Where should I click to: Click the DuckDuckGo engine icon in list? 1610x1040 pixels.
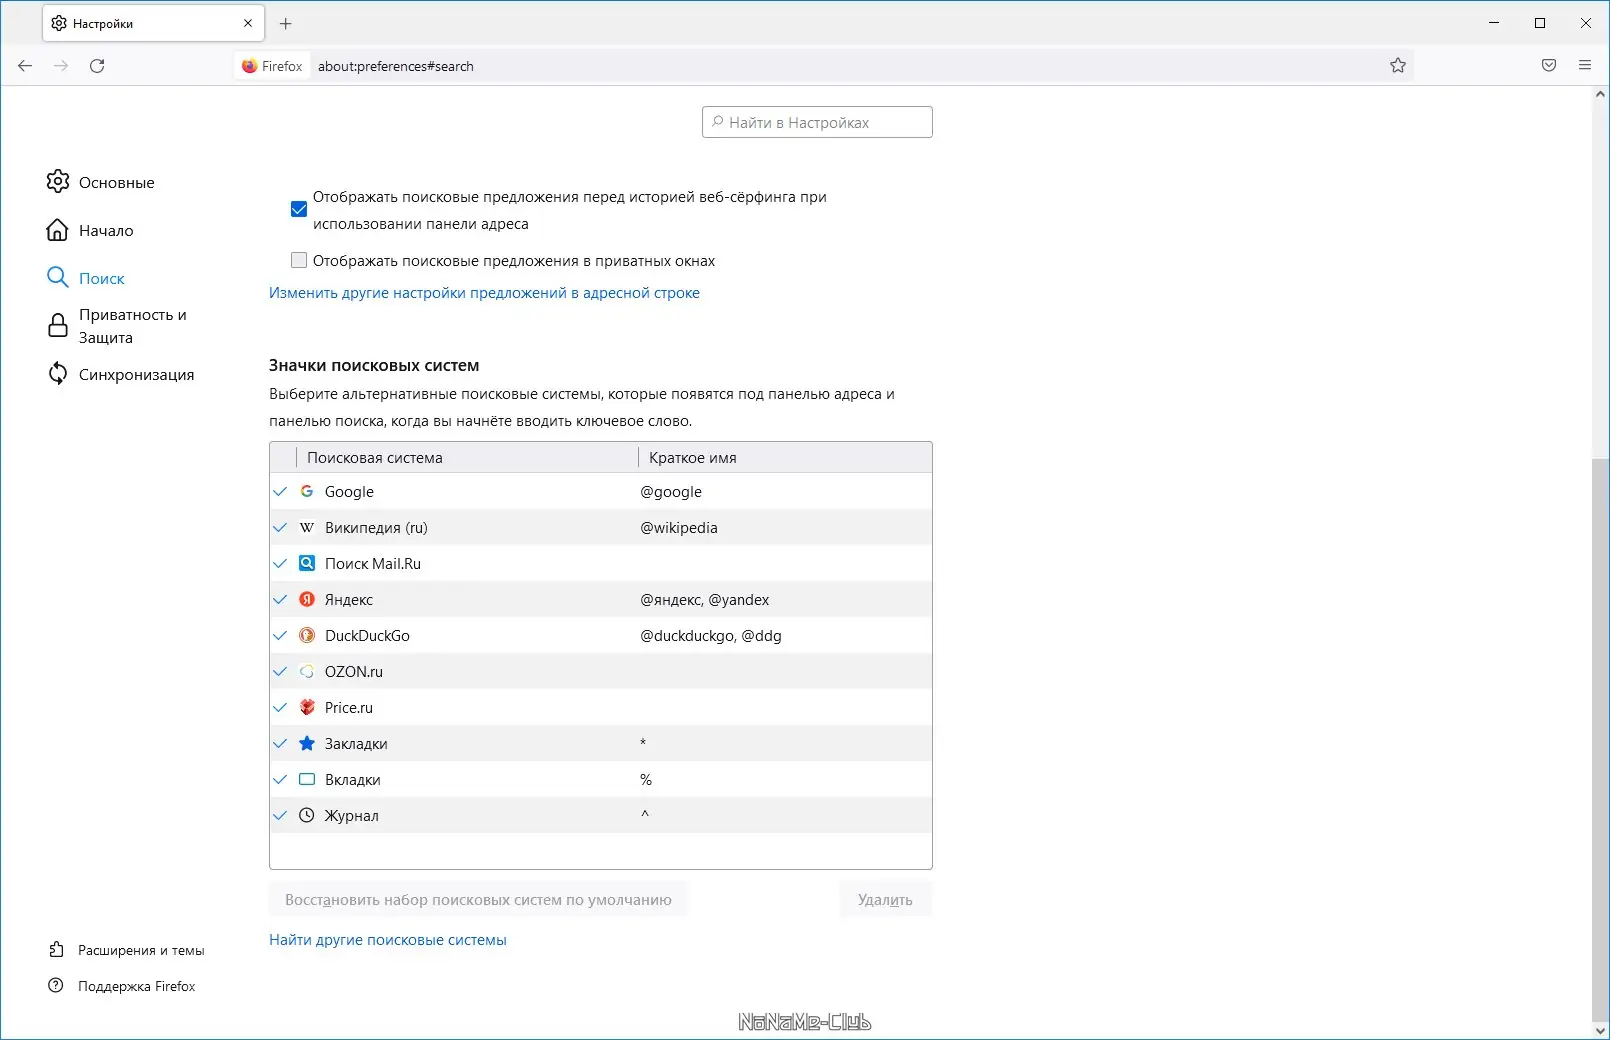click(307, 636)
